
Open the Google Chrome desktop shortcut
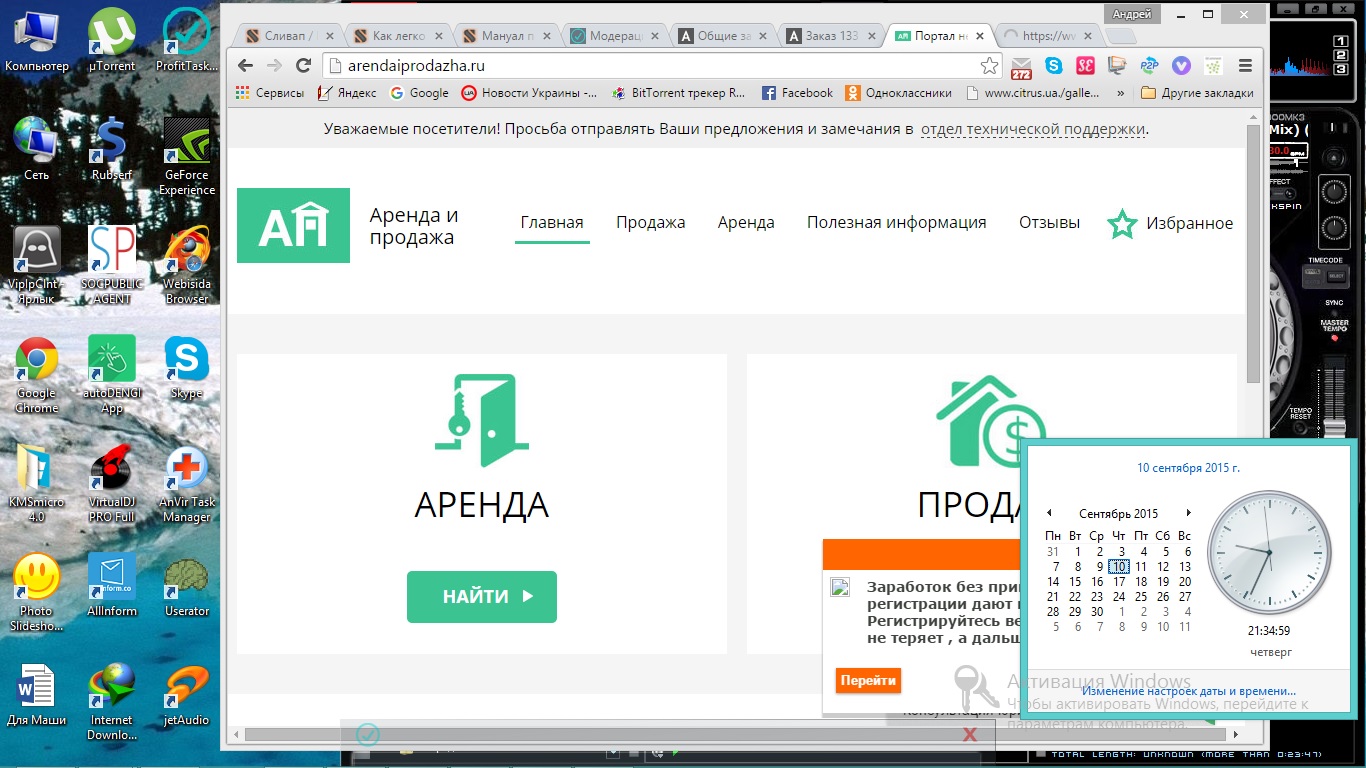click(37, 374)
